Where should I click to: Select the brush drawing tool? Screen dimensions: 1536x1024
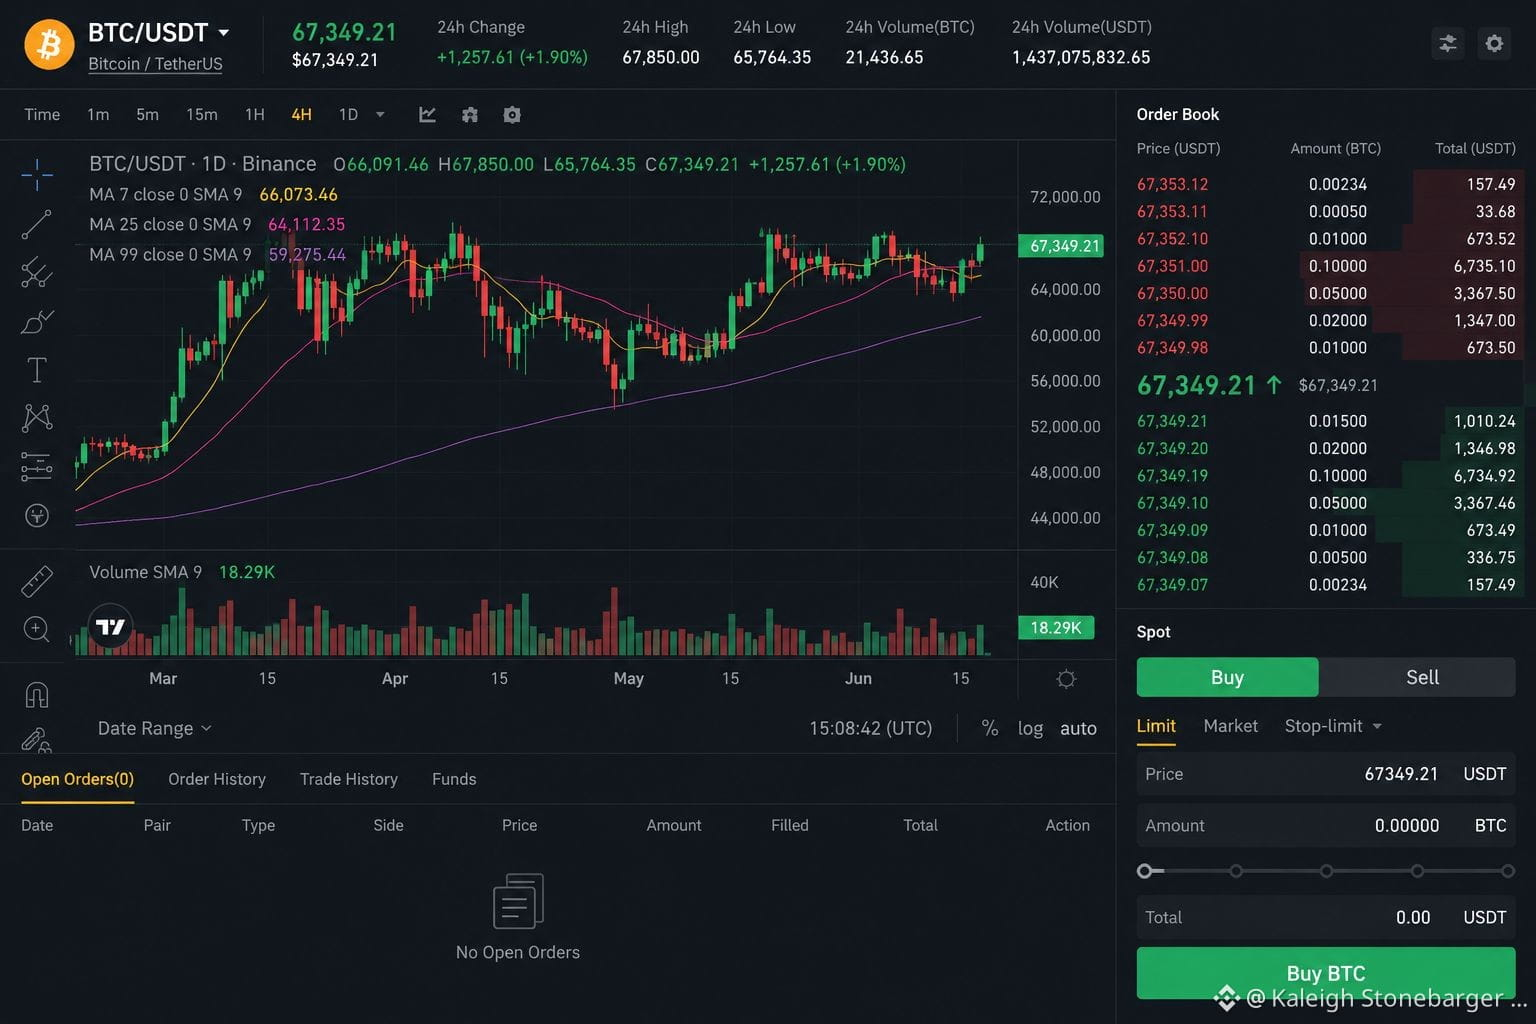click(x=37, y=321)
